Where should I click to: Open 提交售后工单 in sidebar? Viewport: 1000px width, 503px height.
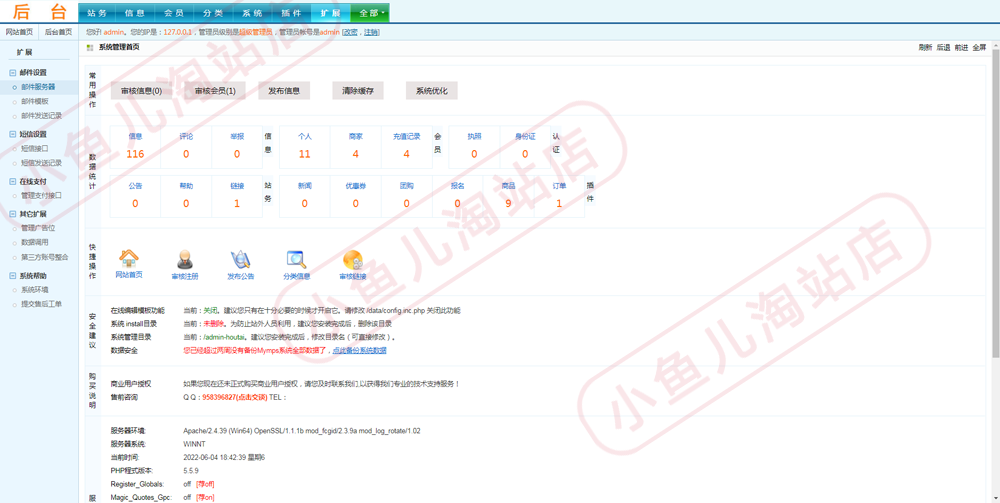[41, 305]
